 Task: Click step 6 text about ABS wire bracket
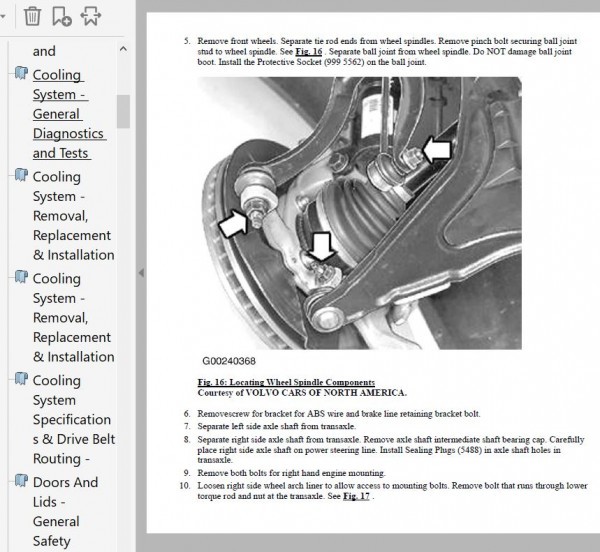[339, 414]
